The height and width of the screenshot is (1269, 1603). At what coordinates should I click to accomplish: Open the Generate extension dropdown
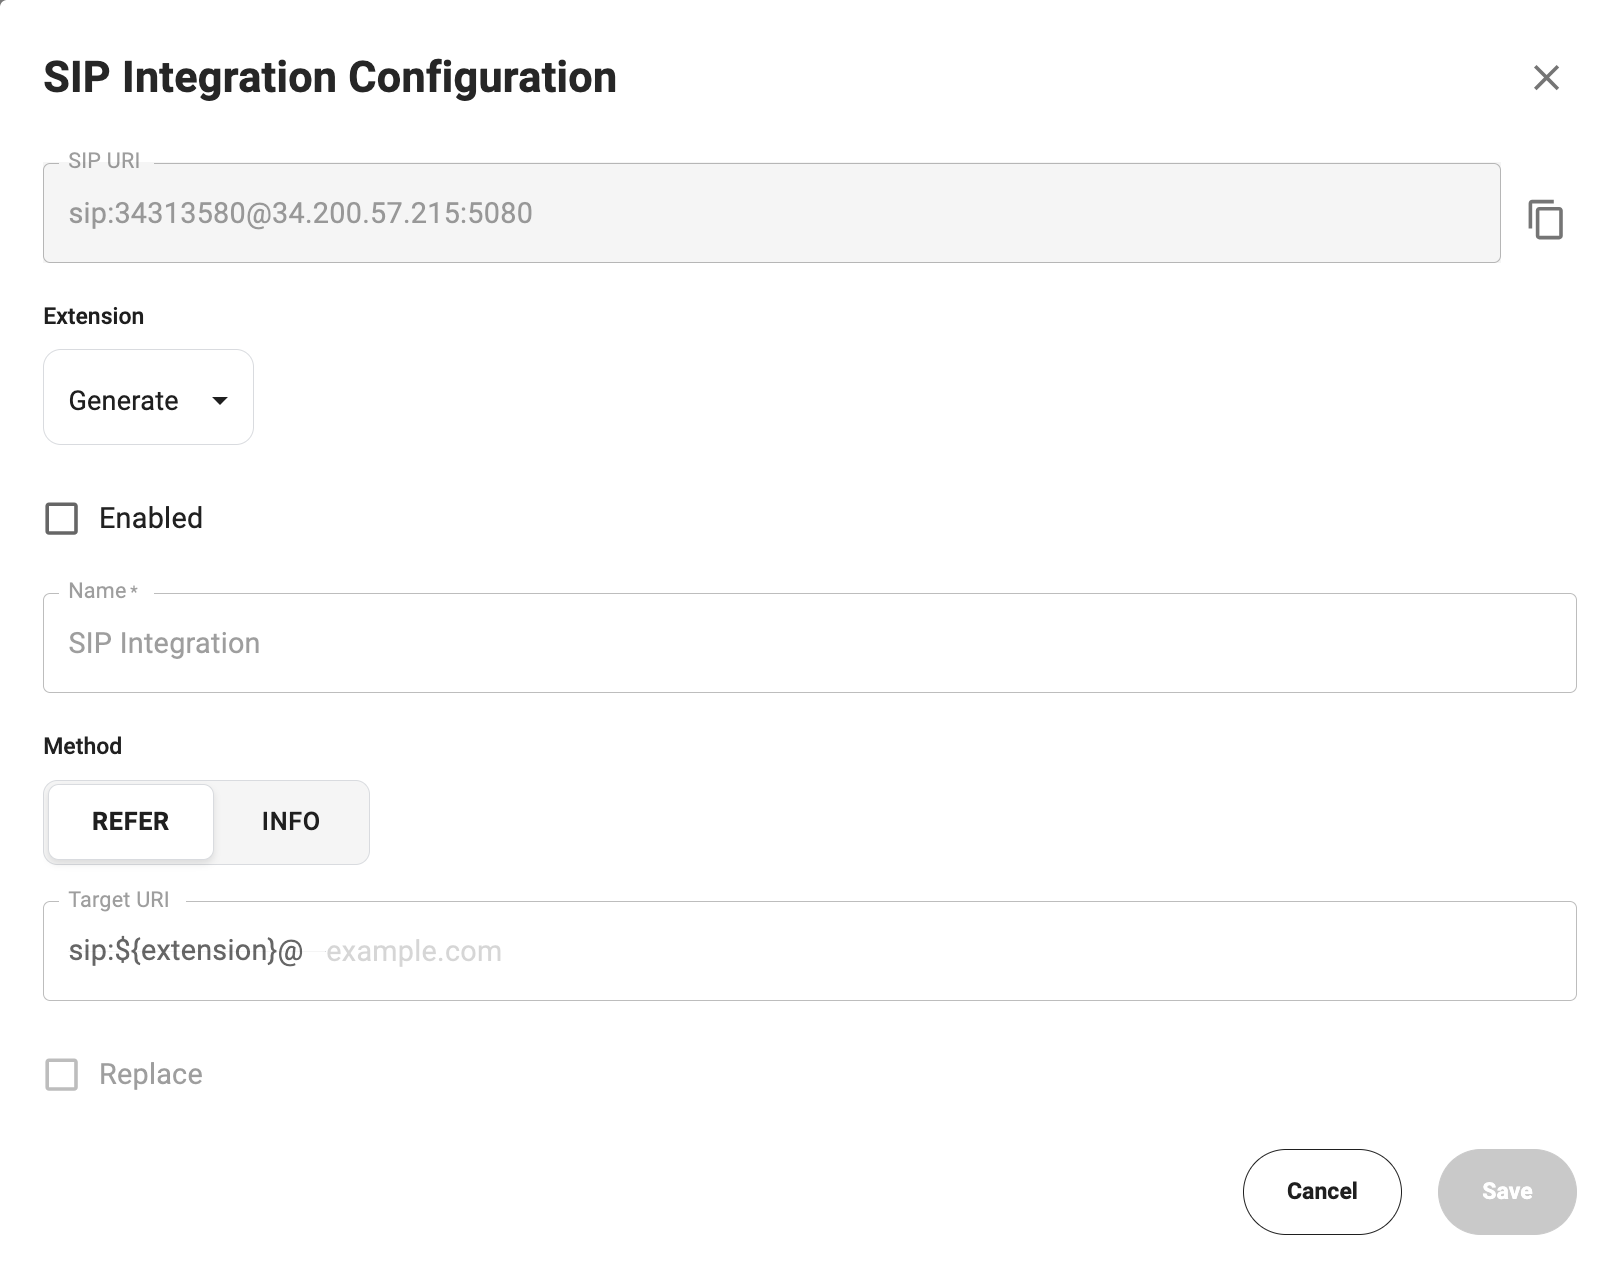[147, 398]
